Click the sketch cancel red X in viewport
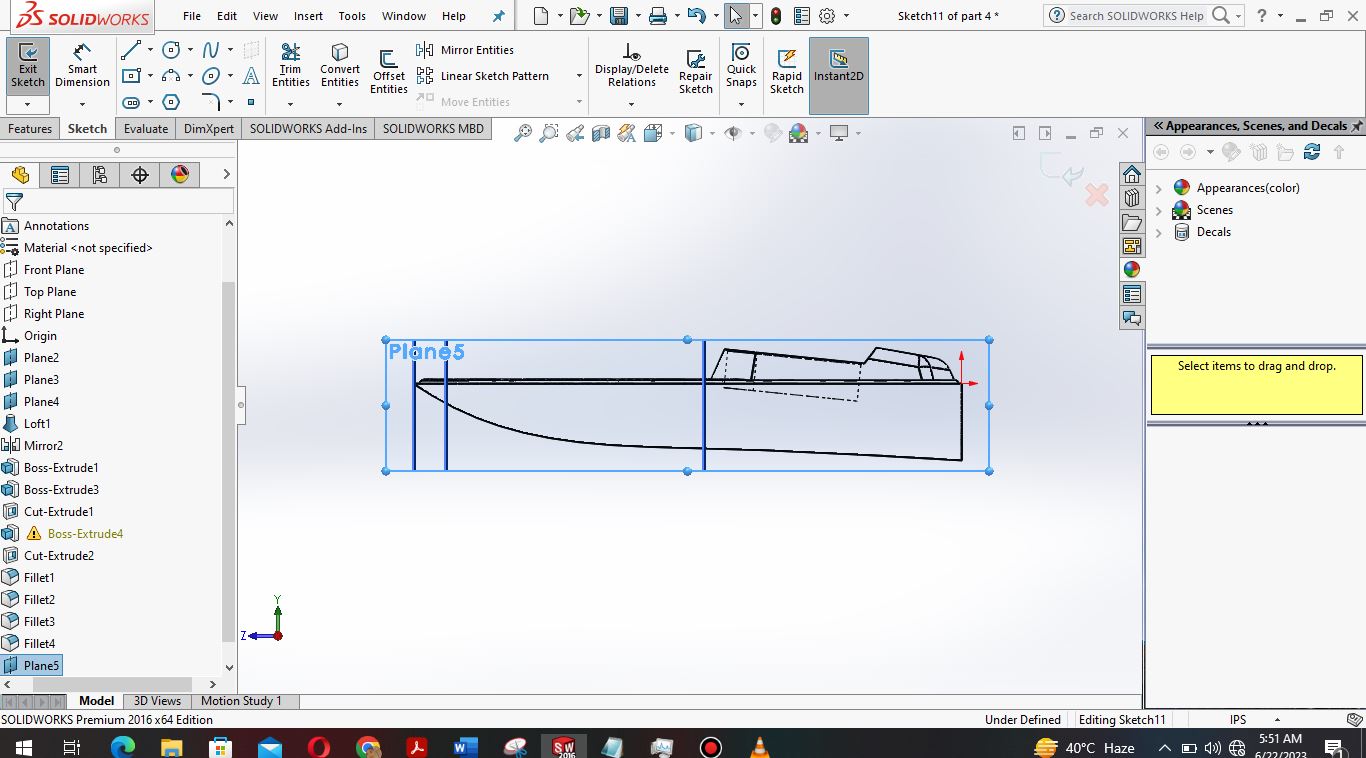1366x758 pixels. coord(1097,194)
